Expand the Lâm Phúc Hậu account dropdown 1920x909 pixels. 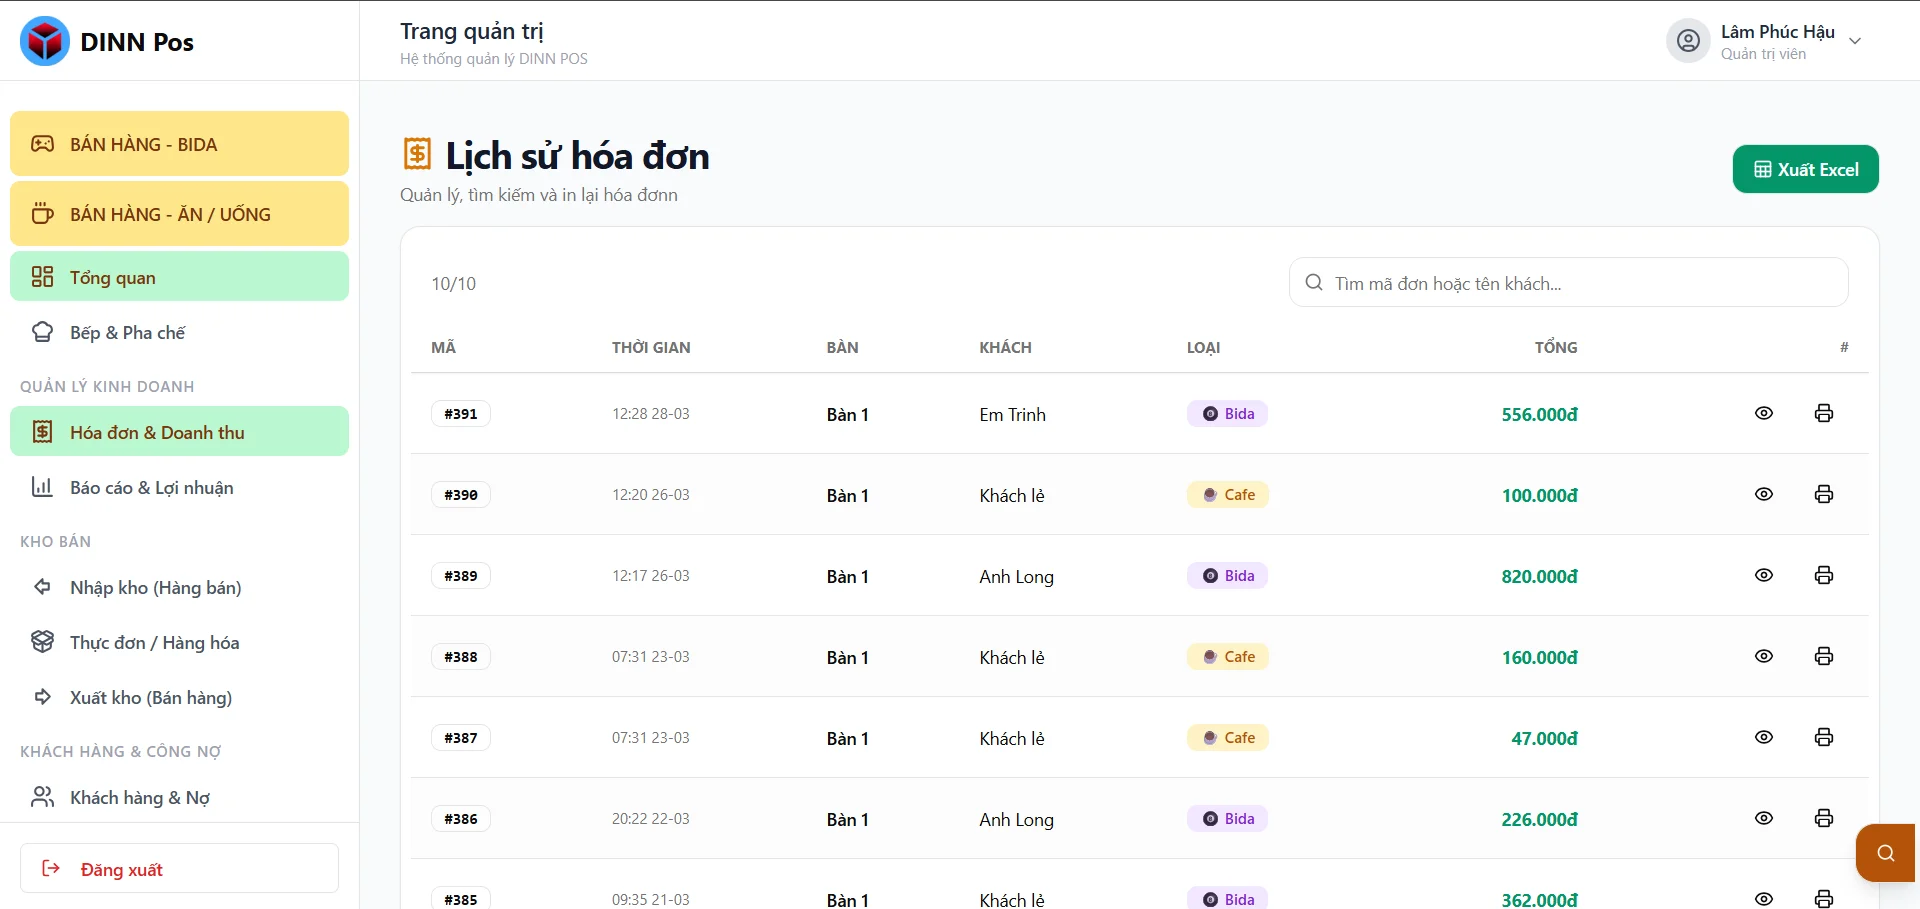1854,42
